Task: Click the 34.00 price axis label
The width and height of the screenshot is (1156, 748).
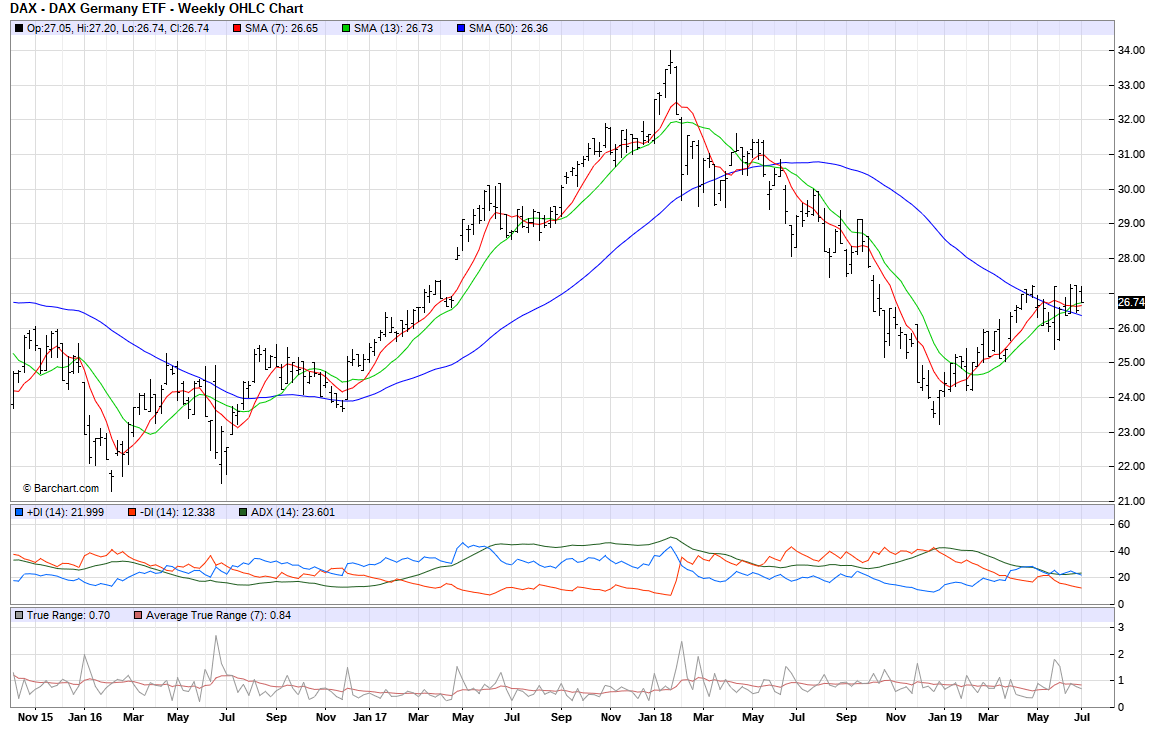Action: (1131, 50)
